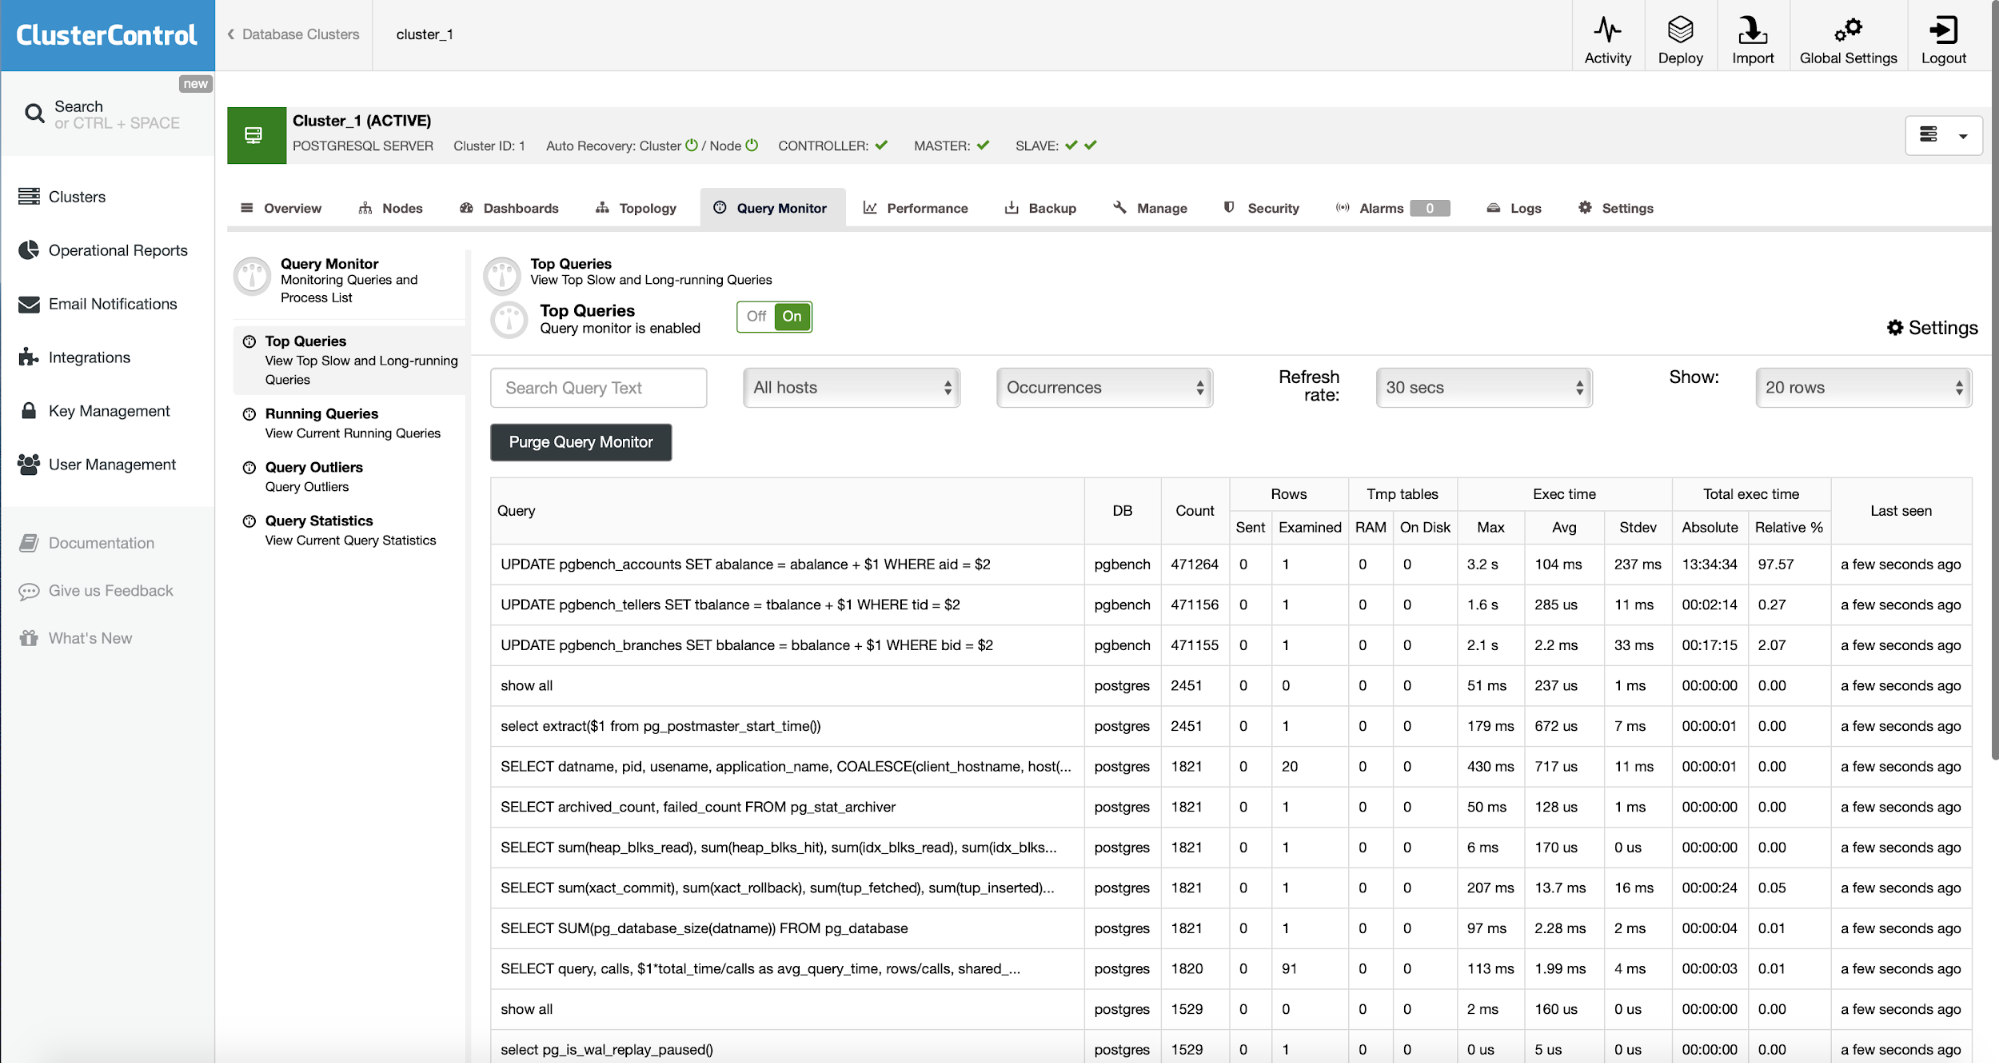Select the UPDATE pgbench_accounts query row

tap(1230, 565)
